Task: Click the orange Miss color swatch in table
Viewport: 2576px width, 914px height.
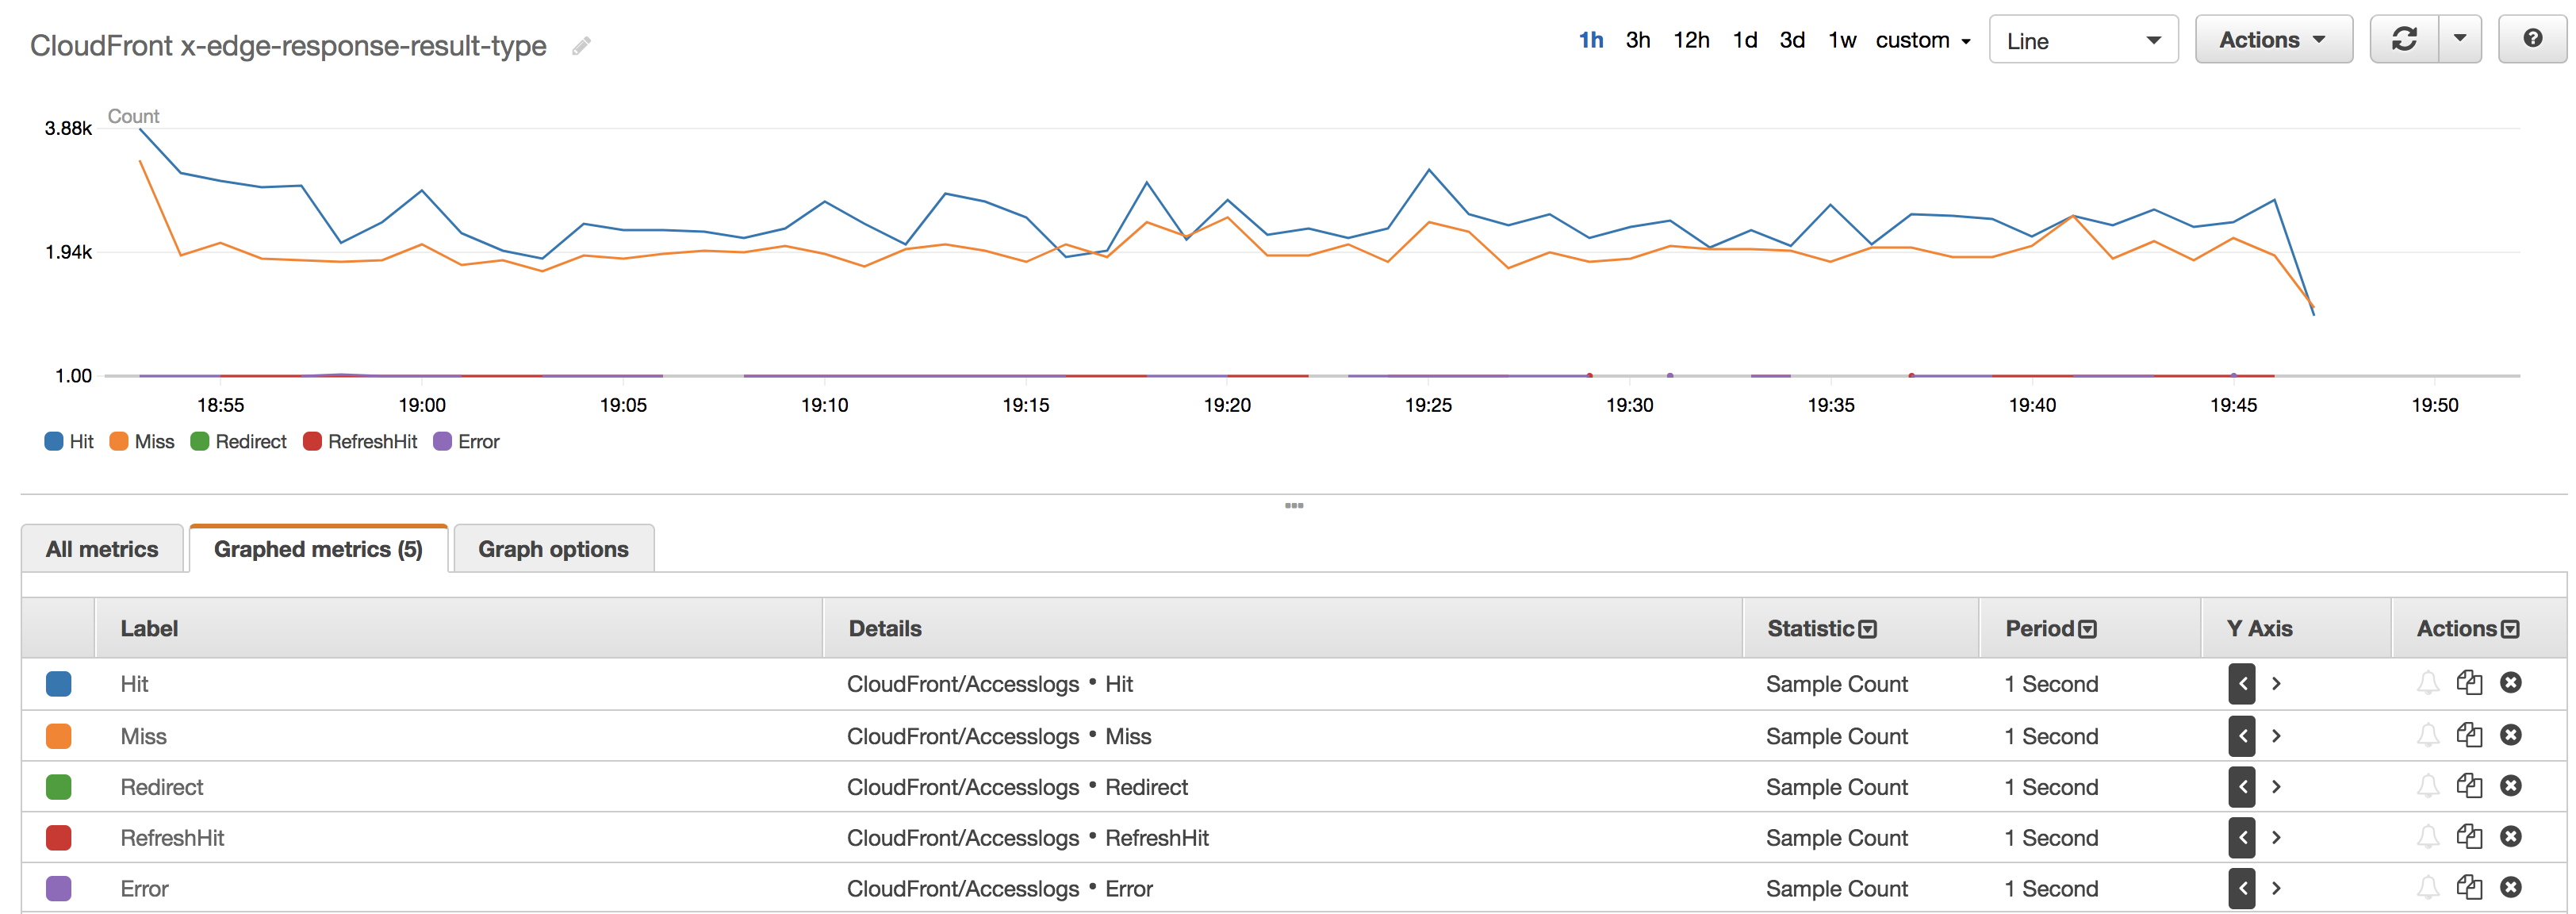Action: click(59, 736)
